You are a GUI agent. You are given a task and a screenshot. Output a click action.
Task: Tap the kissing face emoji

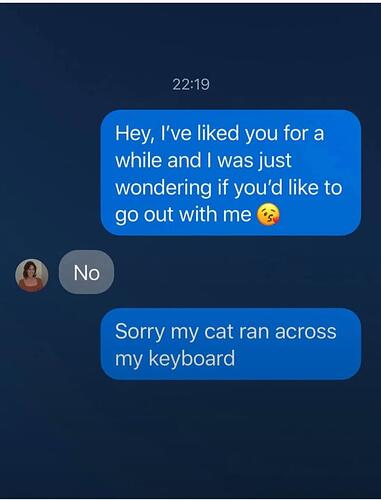coord(268,215)
